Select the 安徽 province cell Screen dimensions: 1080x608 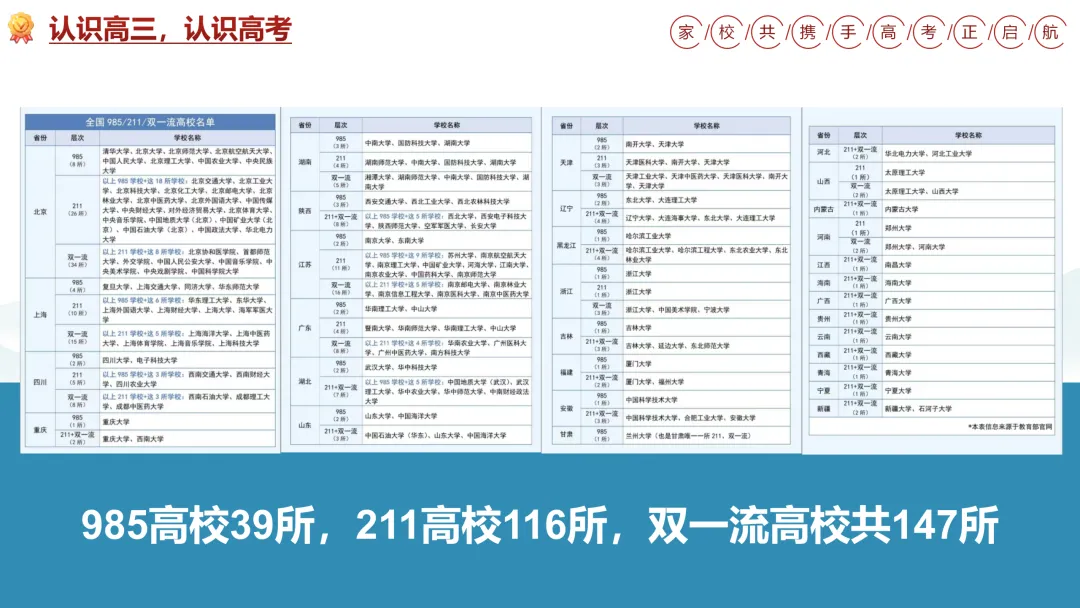[566, 408]
